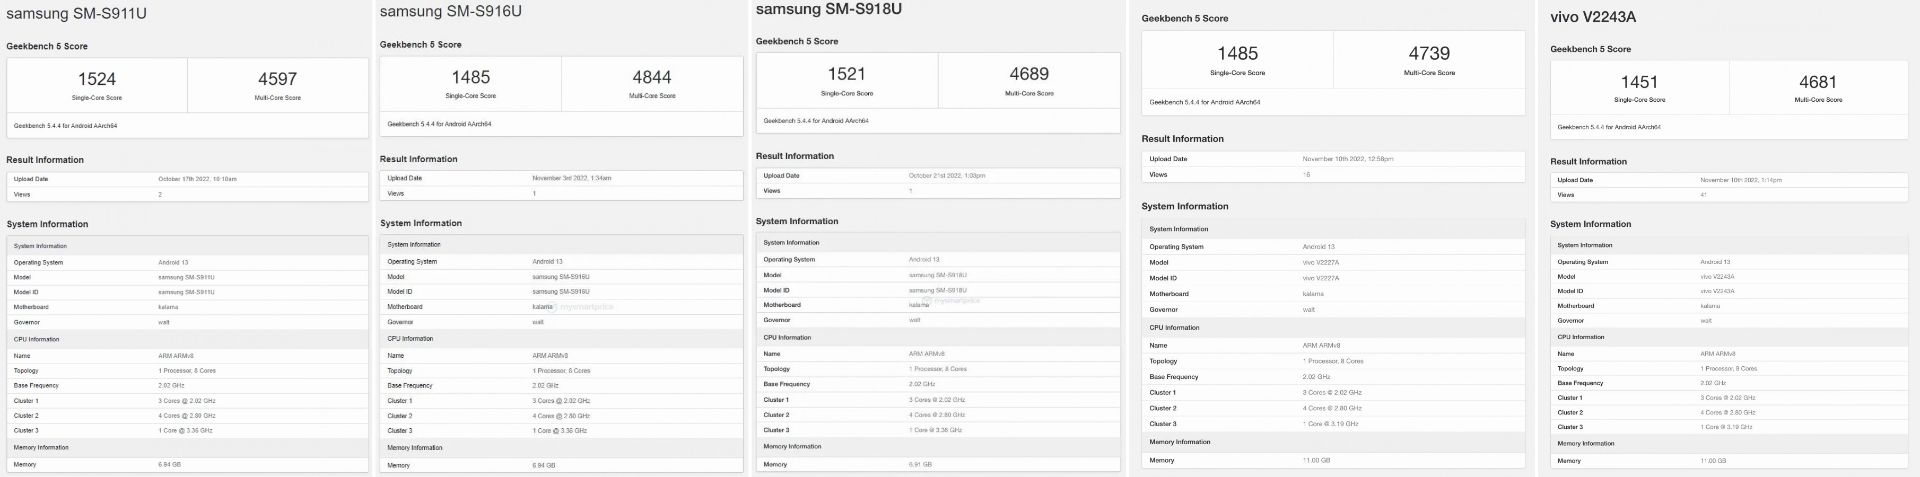Screen dimensions: 1920x477
Task: Click the Views count '2' in SM-S911U panel
Action: 160,195
